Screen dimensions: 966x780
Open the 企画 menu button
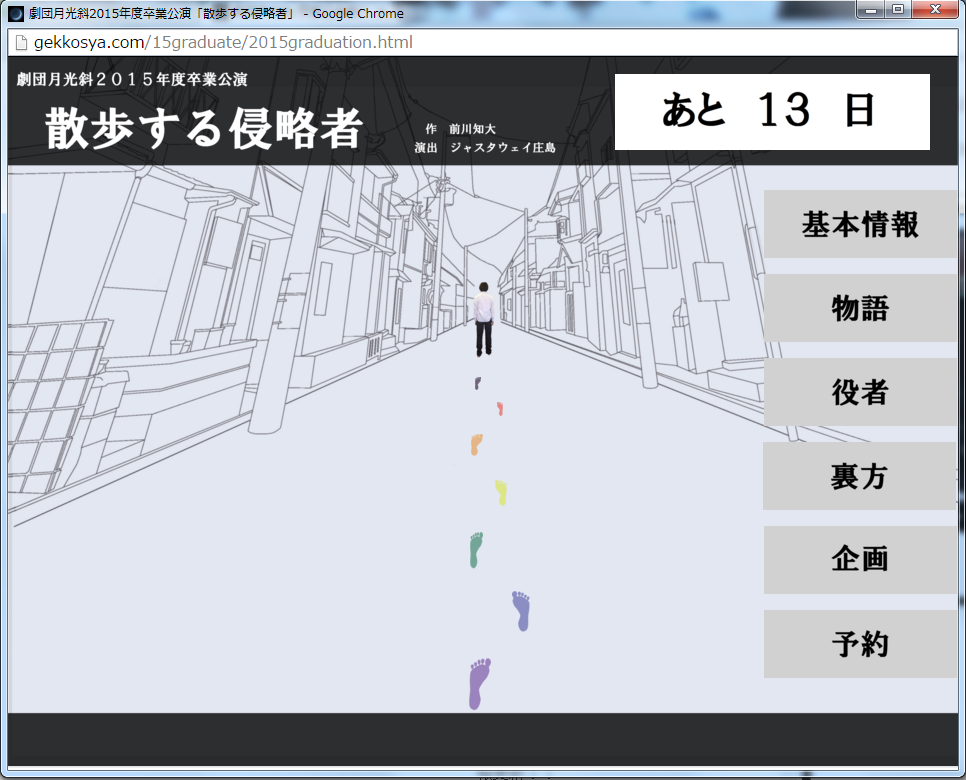(x=860, y=560)
